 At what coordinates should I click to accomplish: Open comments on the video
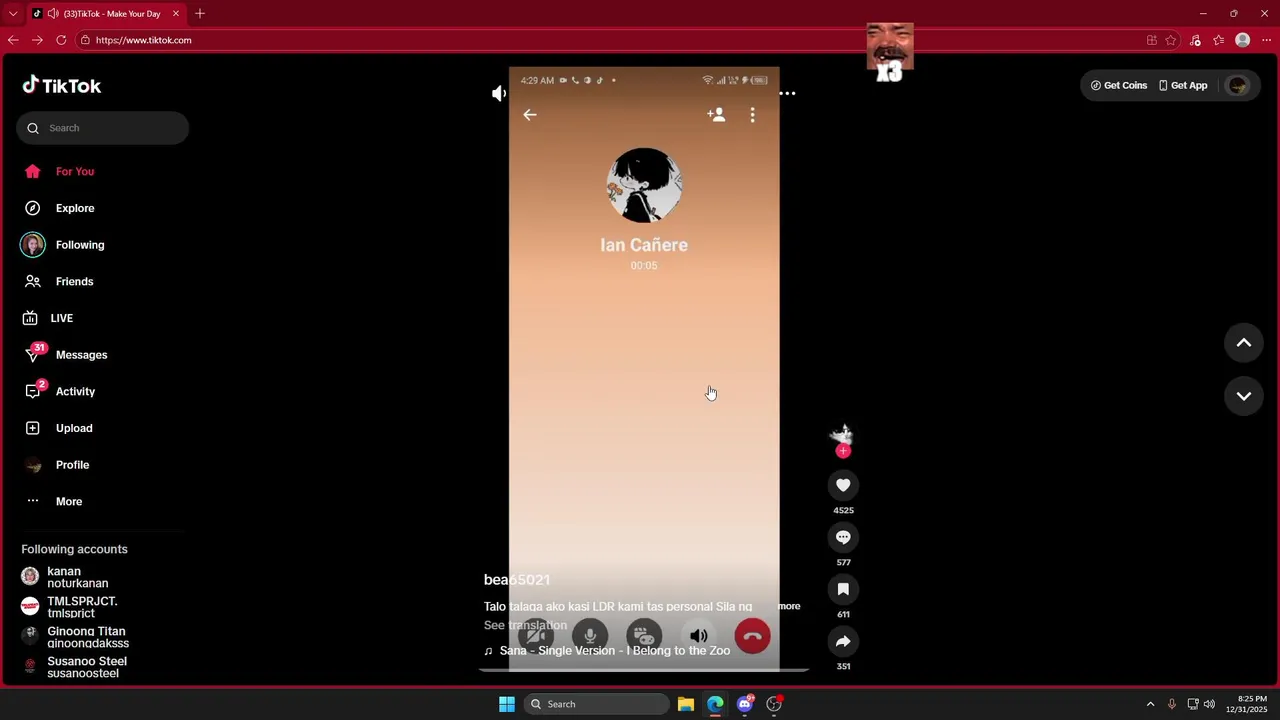(x=843, y=537)
